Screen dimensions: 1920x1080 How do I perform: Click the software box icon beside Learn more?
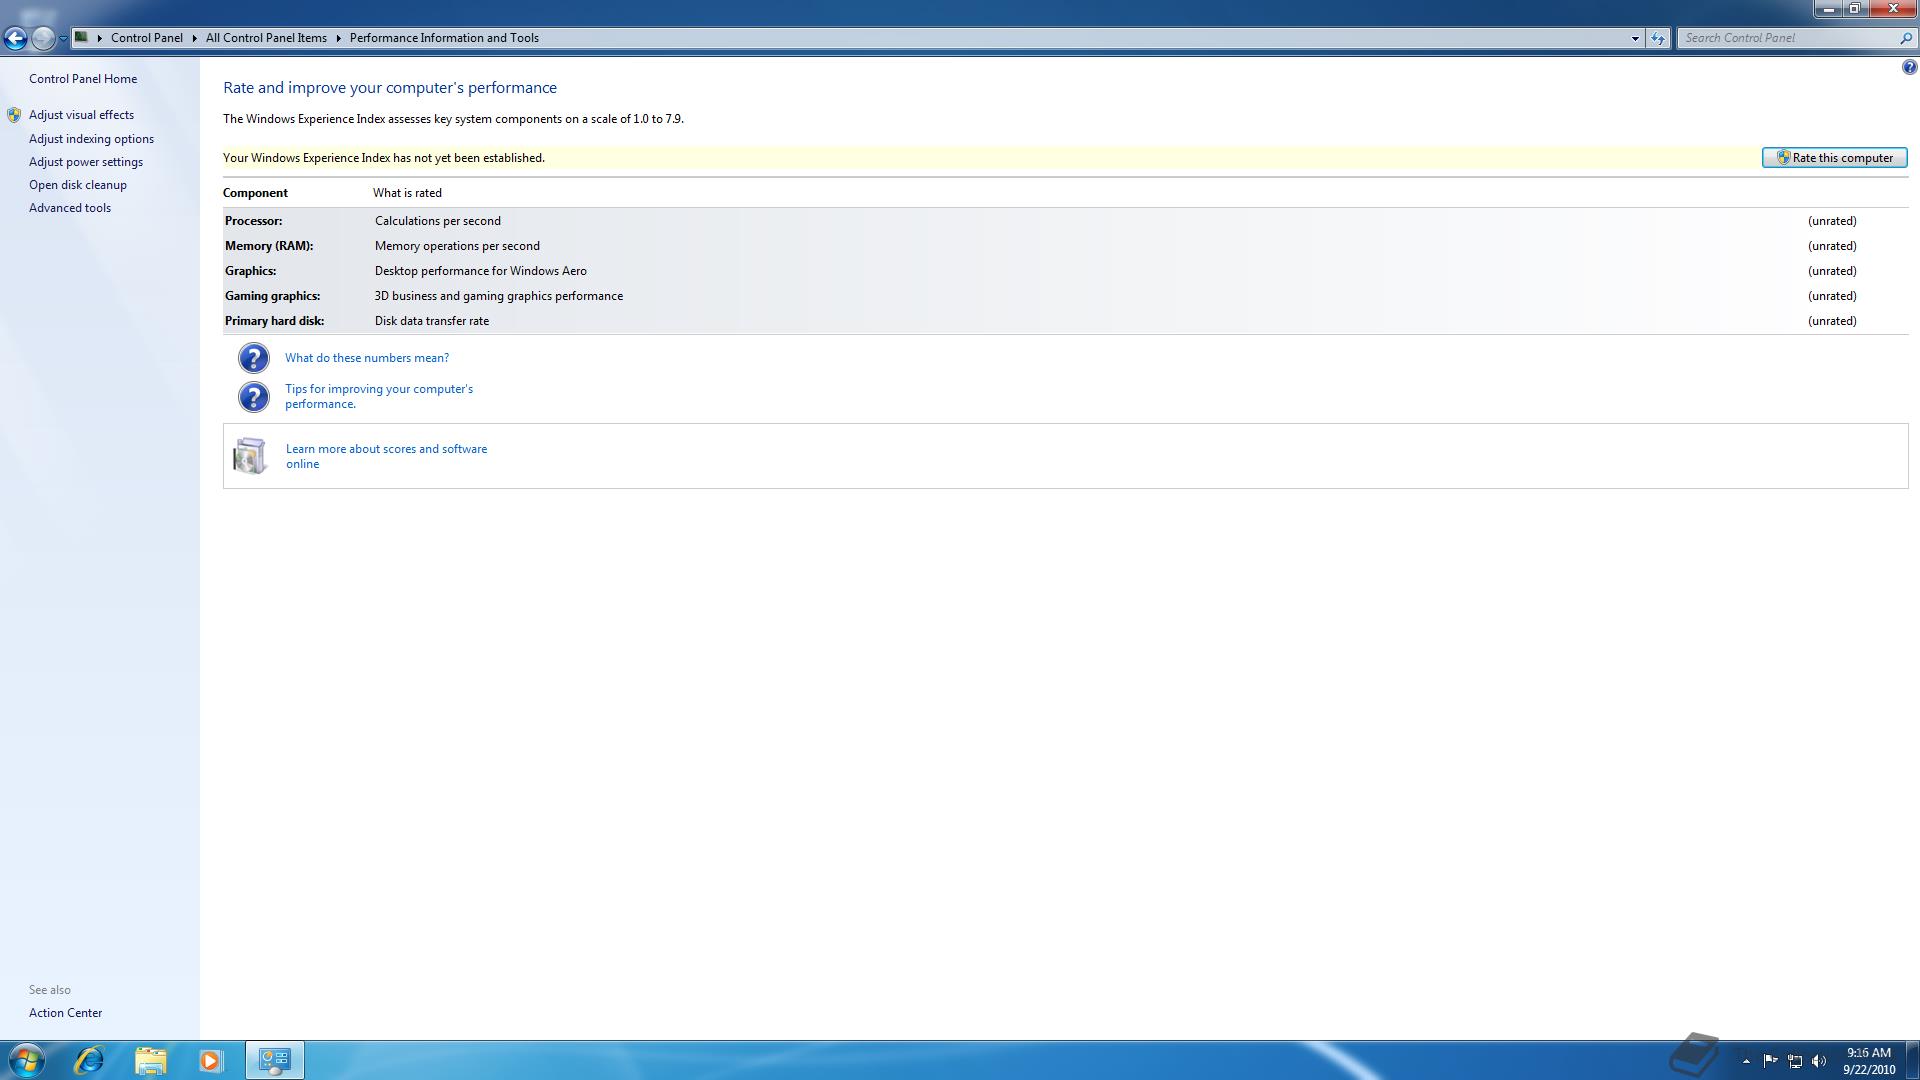[x=250, y=456]
